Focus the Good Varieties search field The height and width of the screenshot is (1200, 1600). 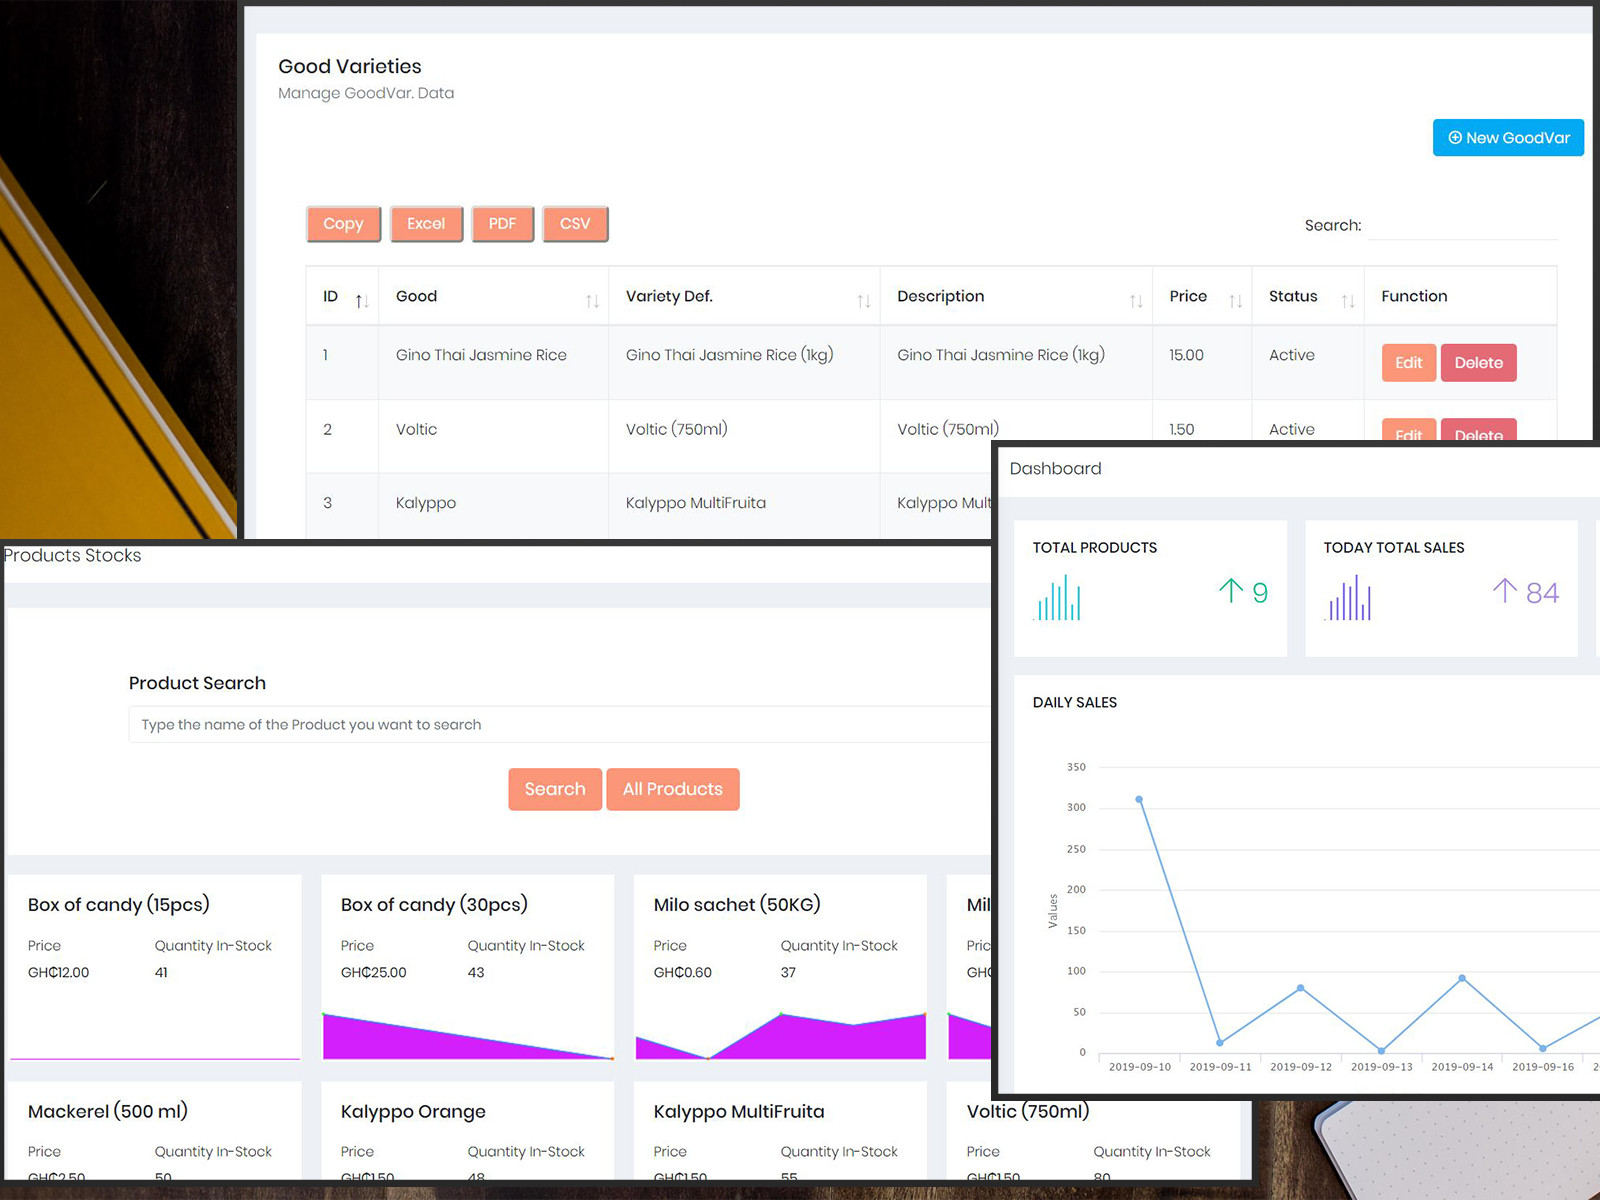click(1462, 226)
